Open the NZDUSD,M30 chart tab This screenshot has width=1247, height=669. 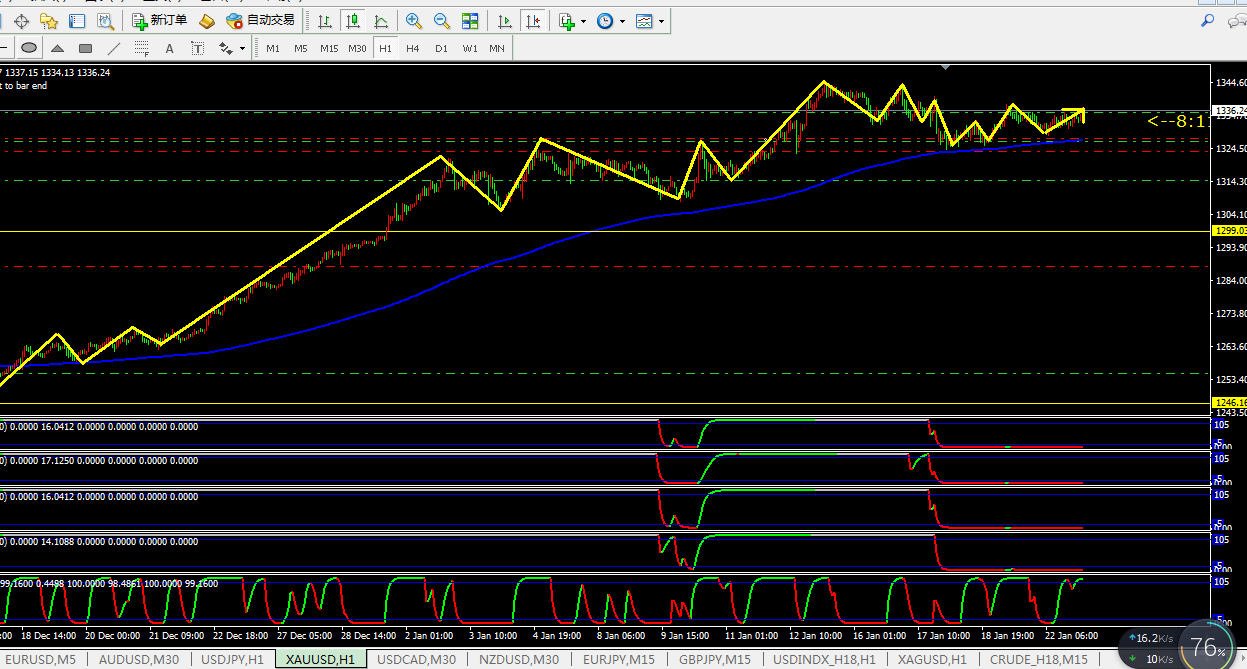click(519, 660)
